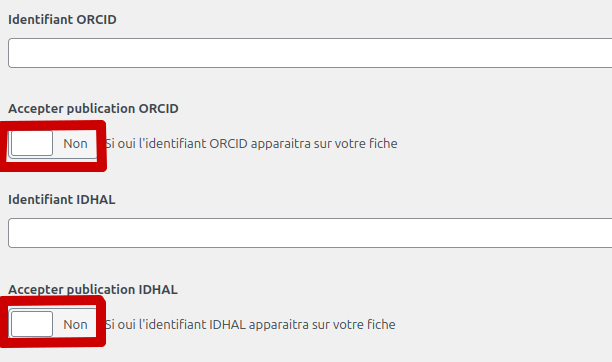Click the "Non" text on the IDHAL switch
Screen dimensions: 612x362
(75, 325)
